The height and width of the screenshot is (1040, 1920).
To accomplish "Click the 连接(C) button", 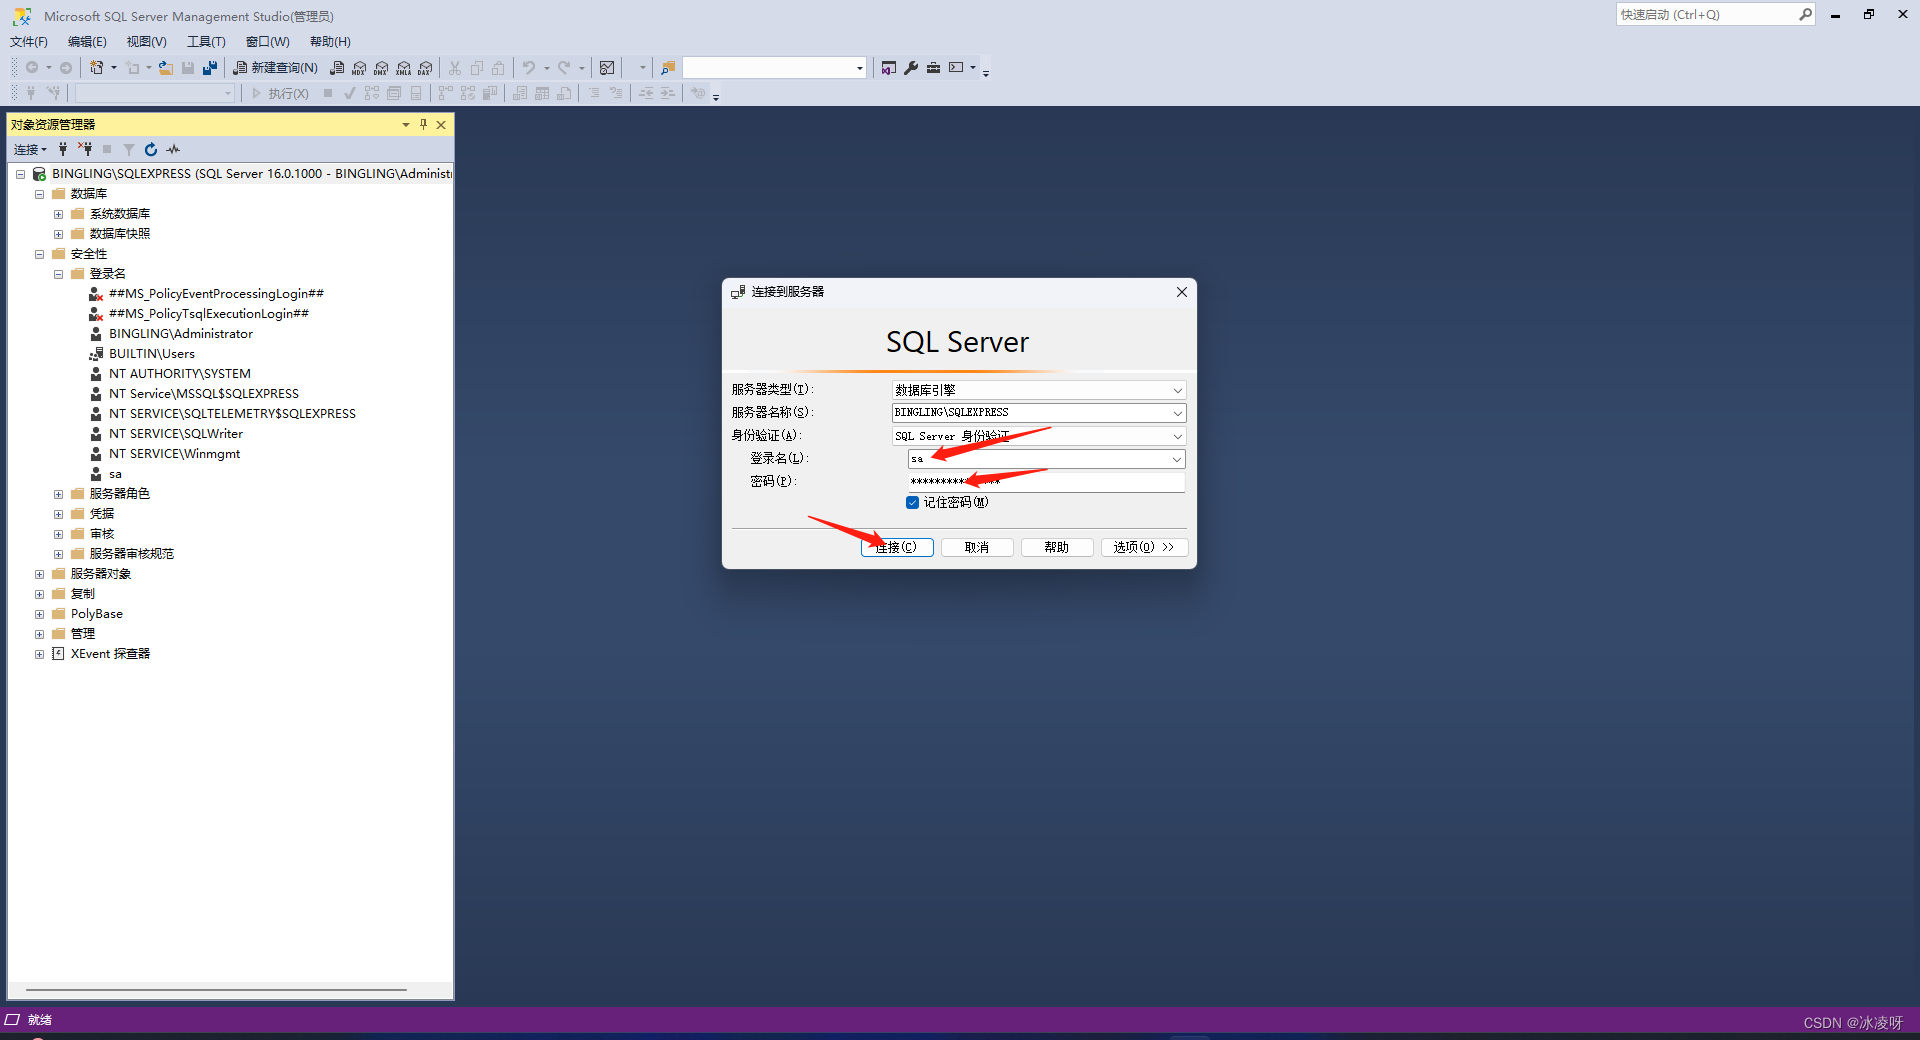I will pyautogui.click(x=896, y=547).
